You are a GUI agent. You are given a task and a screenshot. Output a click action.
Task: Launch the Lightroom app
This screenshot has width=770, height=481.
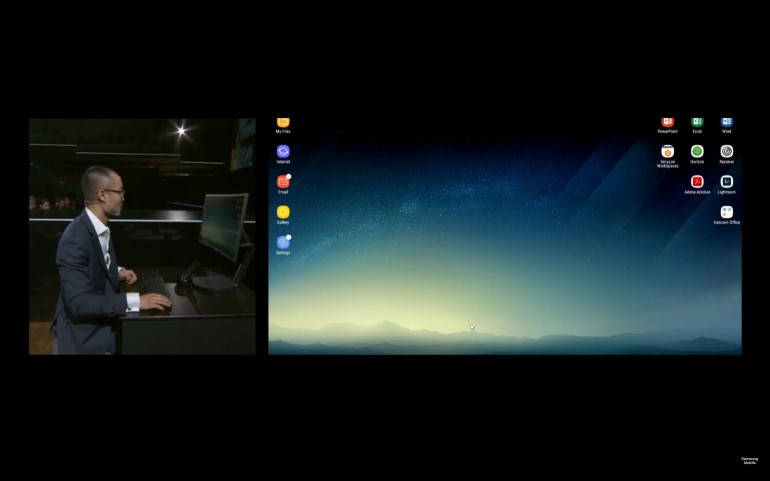(727, 182)
